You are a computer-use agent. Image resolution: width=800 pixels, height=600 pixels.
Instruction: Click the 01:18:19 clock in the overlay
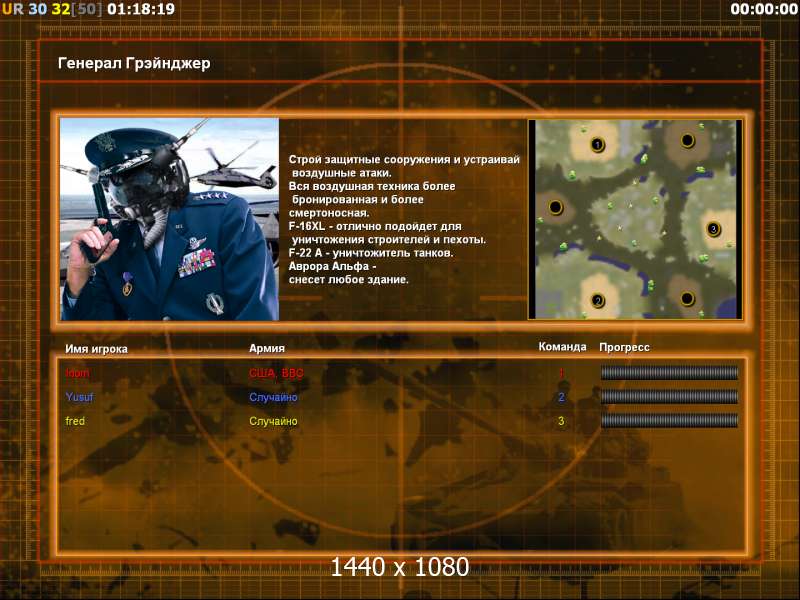pyautogui.click(x=141, y=9)
